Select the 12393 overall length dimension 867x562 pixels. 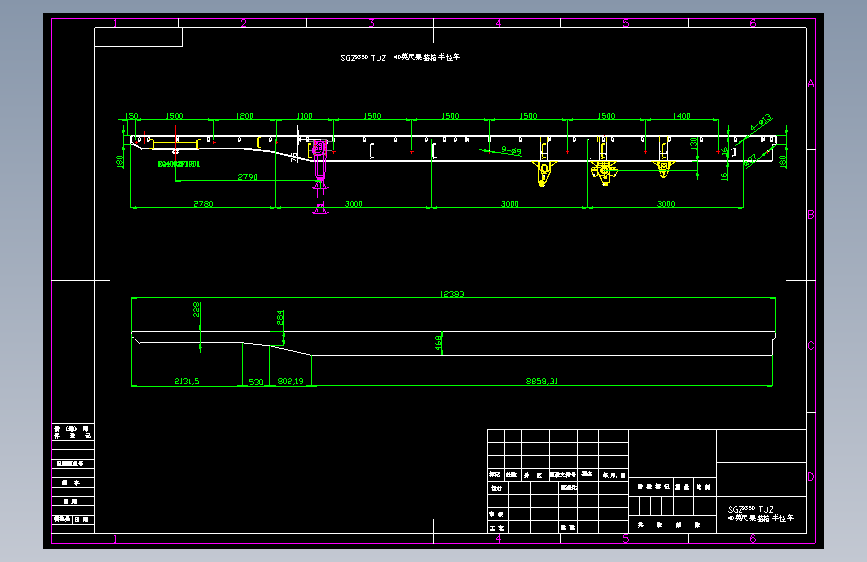tap(452, 294)
